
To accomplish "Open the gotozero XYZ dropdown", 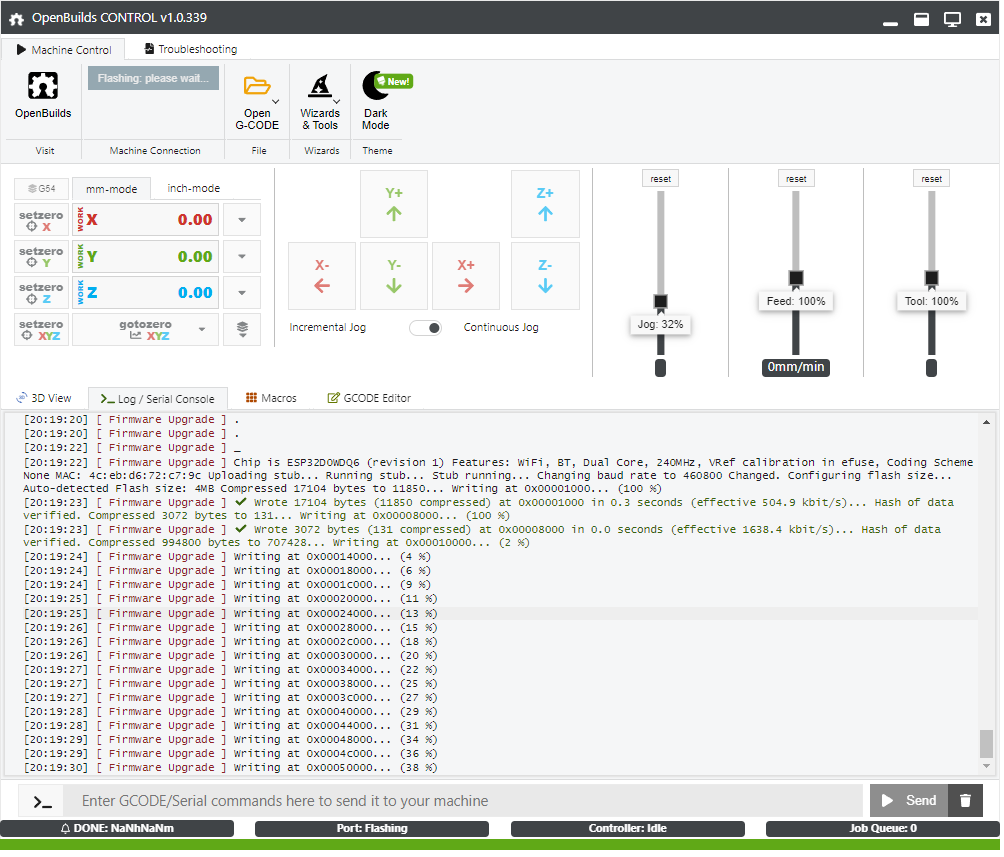I will pyautogui.click(x=202, y=329).
